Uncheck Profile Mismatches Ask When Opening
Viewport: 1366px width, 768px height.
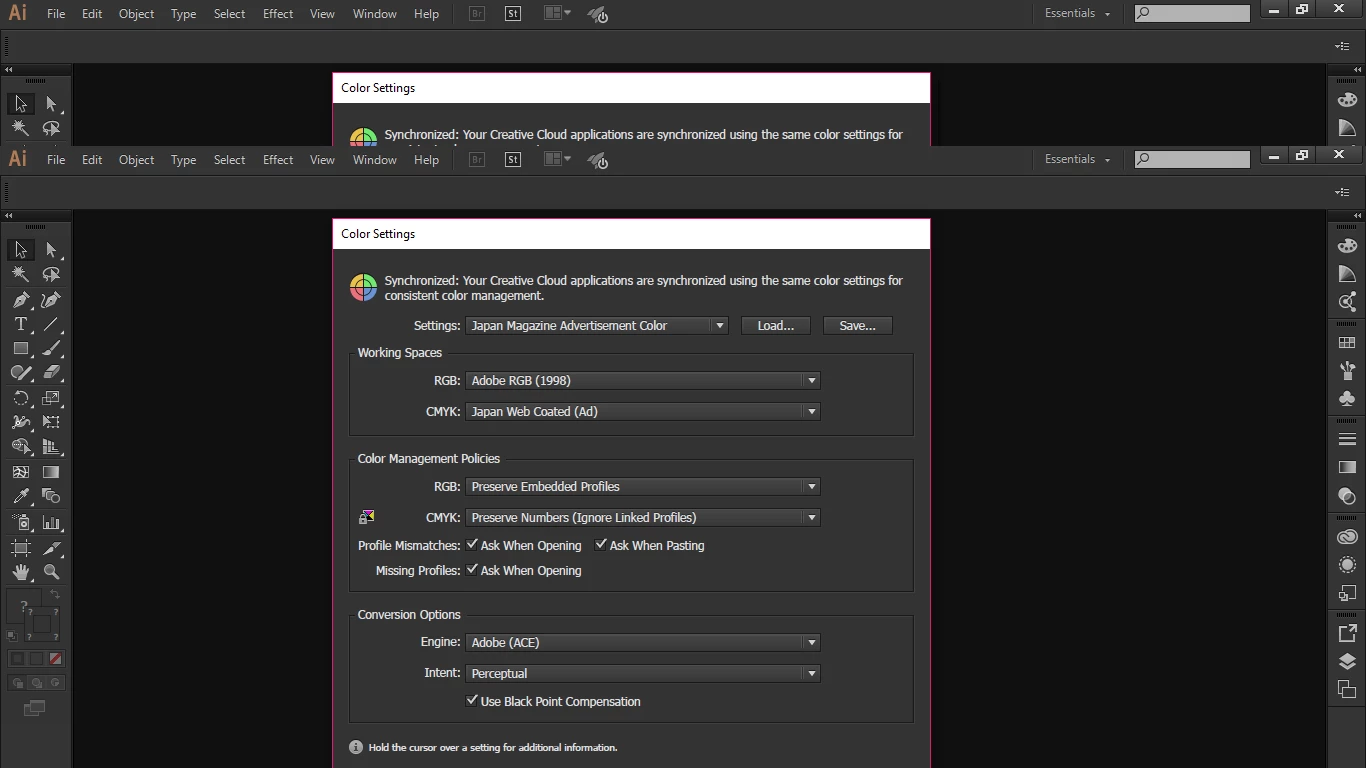click(x=472, y=545)
